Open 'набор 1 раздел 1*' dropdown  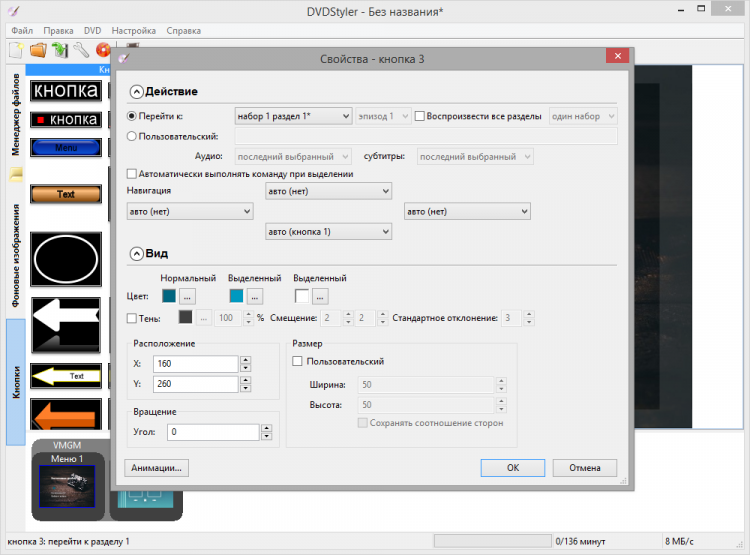coord(294,116)
